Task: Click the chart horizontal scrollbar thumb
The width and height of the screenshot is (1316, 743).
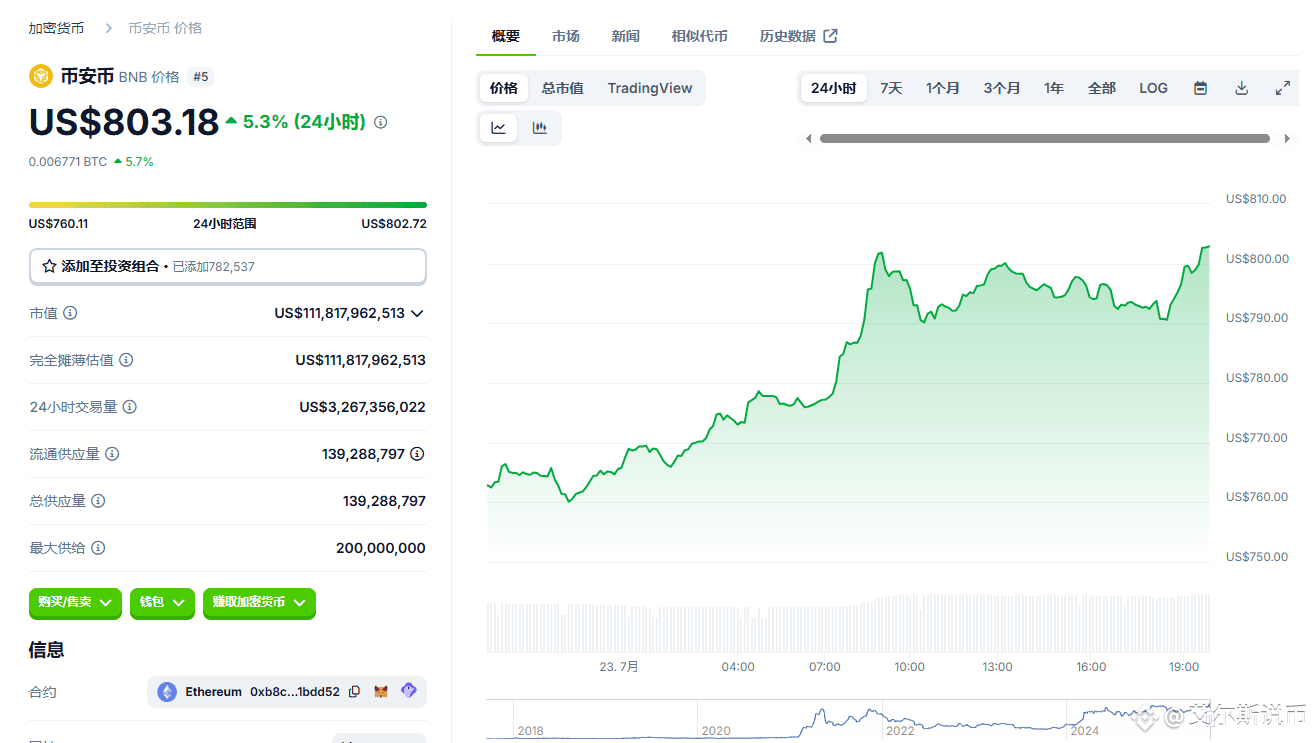Action: click(1045, 139)
